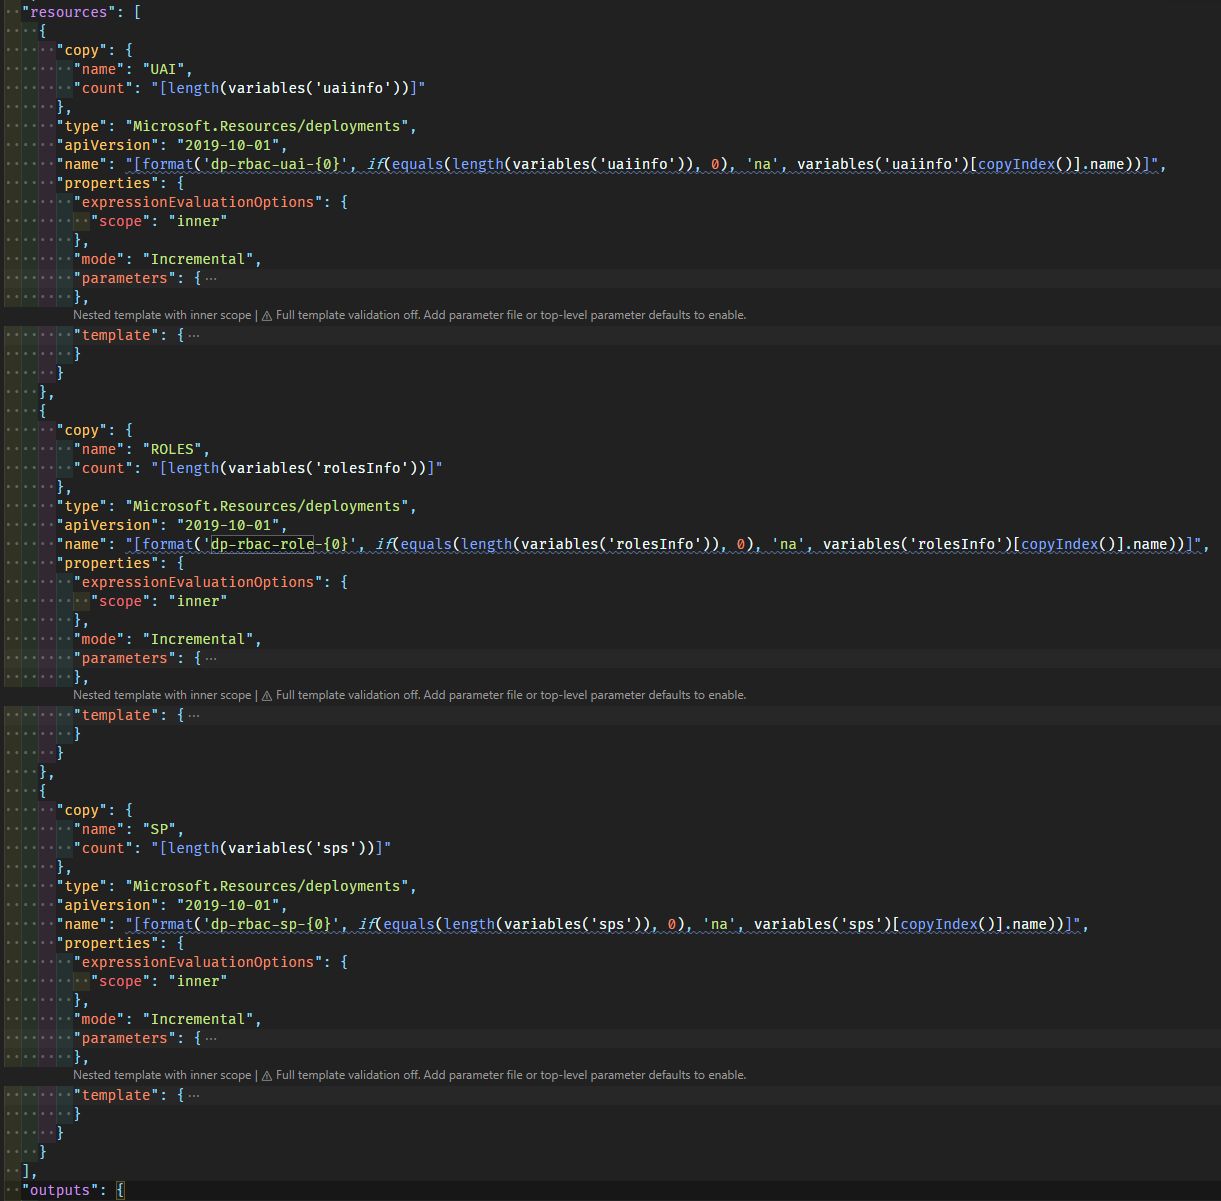Expand the collapsed template block in the UAI deployment
1221x1201 pixels.
coord(194,334)
